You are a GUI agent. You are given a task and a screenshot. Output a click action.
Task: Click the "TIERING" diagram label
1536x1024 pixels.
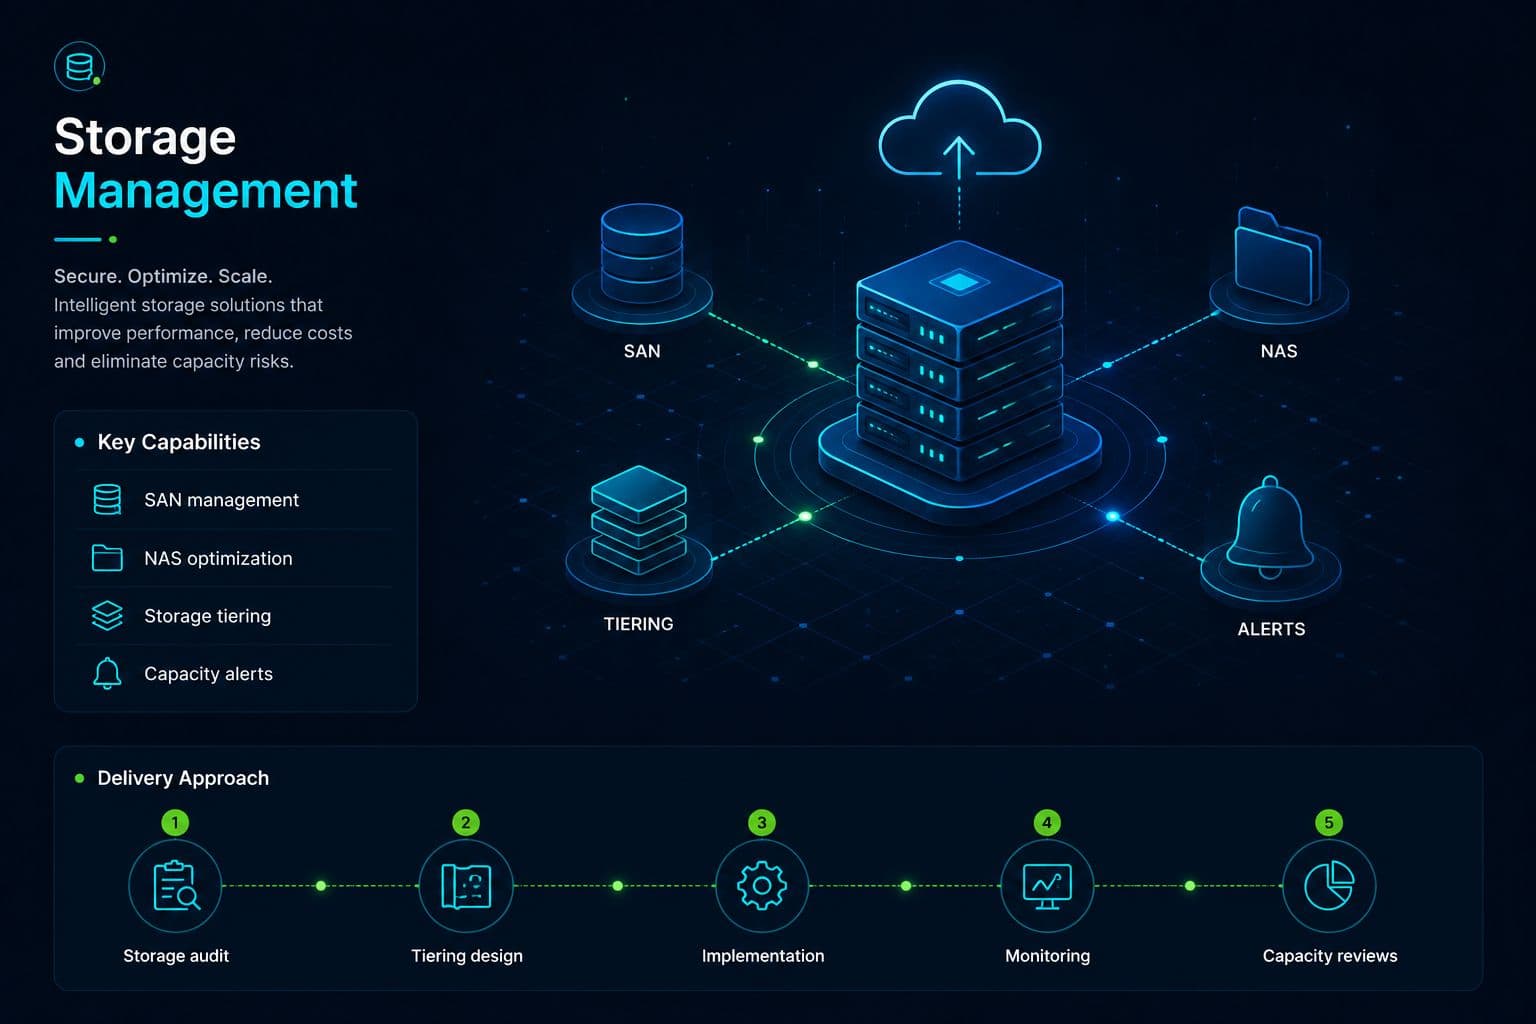(x=638, y=624)
